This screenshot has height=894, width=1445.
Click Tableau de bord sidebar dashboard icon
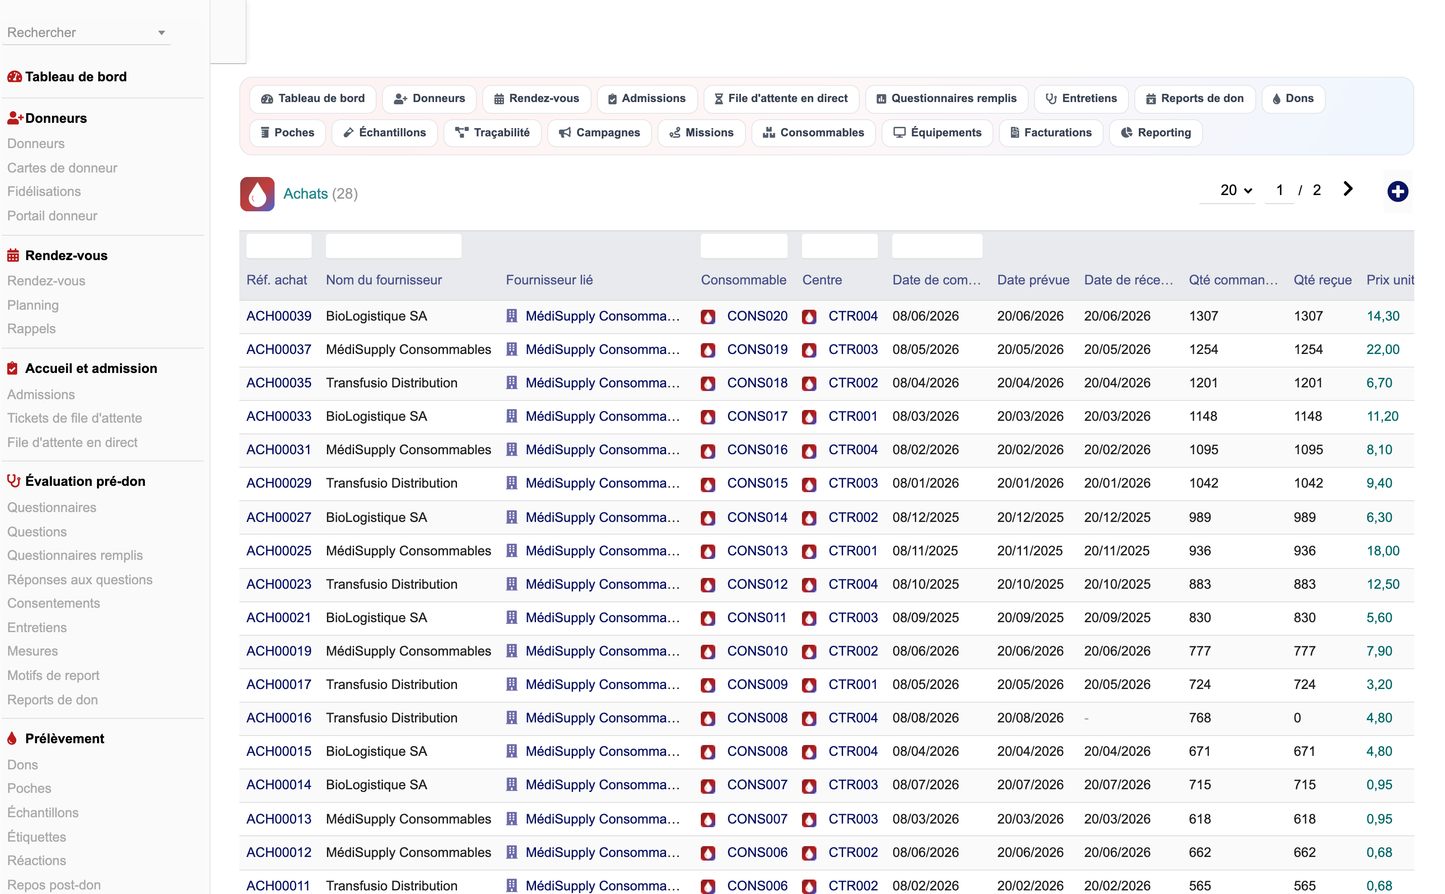pos(14,77)
